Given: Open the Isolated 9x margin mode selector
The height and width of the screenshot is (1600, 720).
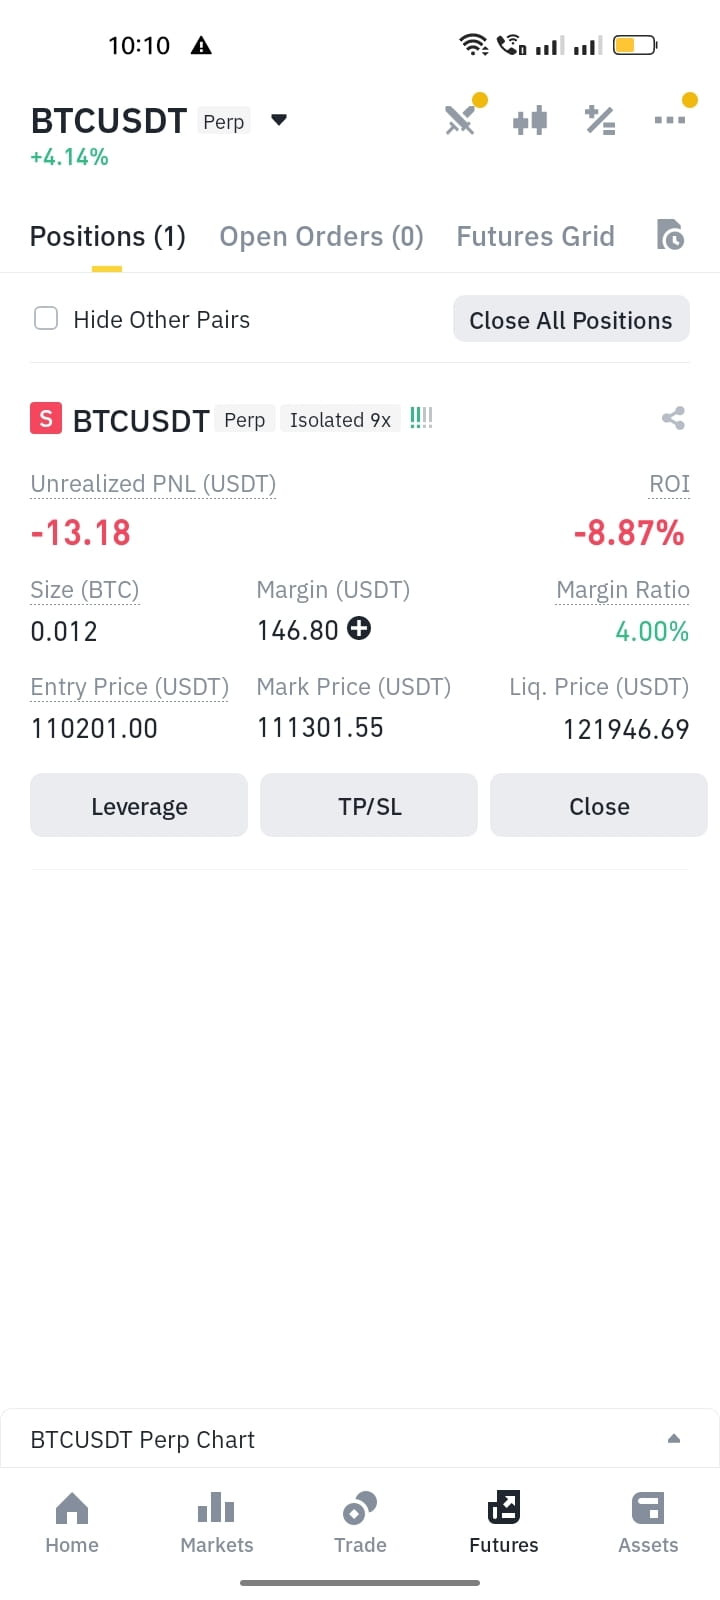Looking at the screenshot, I should [x=340, y=420].
